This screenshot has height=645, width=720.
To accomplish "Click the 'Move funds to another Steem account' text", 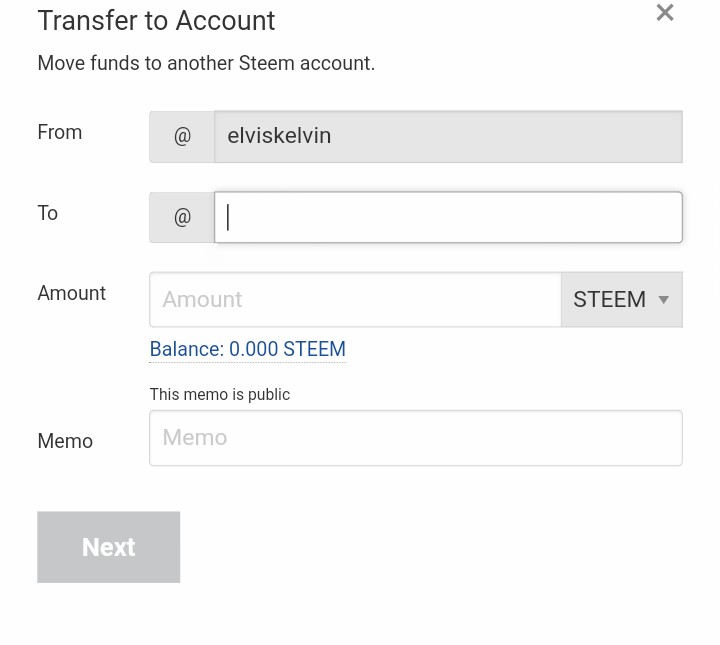I will click(206, 63).
